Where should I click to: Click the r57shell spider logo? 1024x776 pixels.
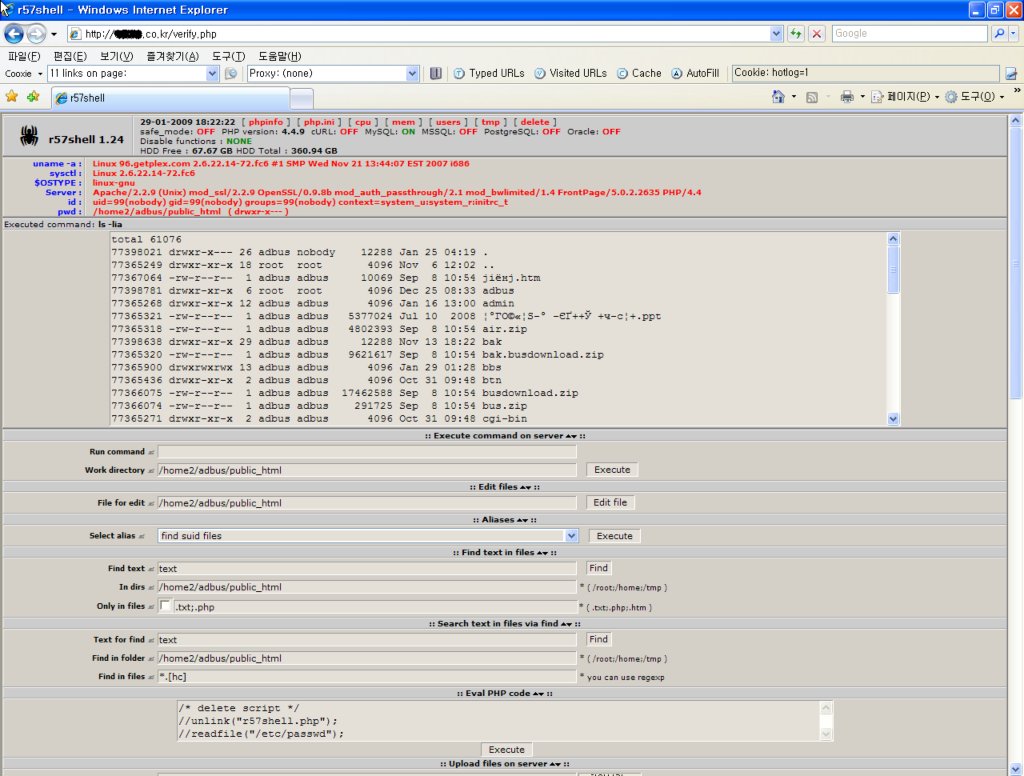point(29,136)
